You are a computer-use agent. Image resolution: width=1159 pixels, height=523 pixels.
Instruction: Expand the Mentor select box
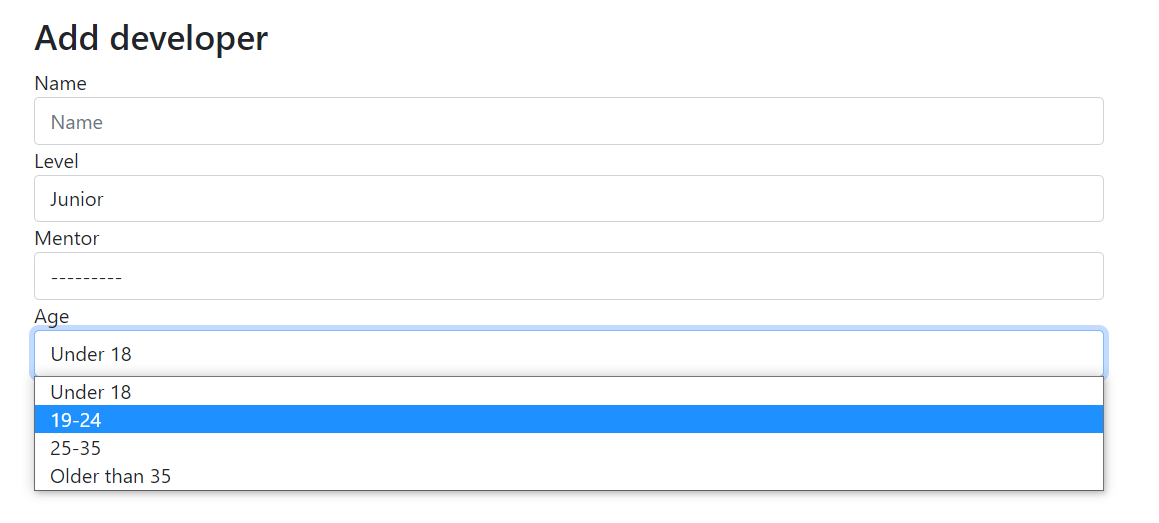(x=568, y=276)
